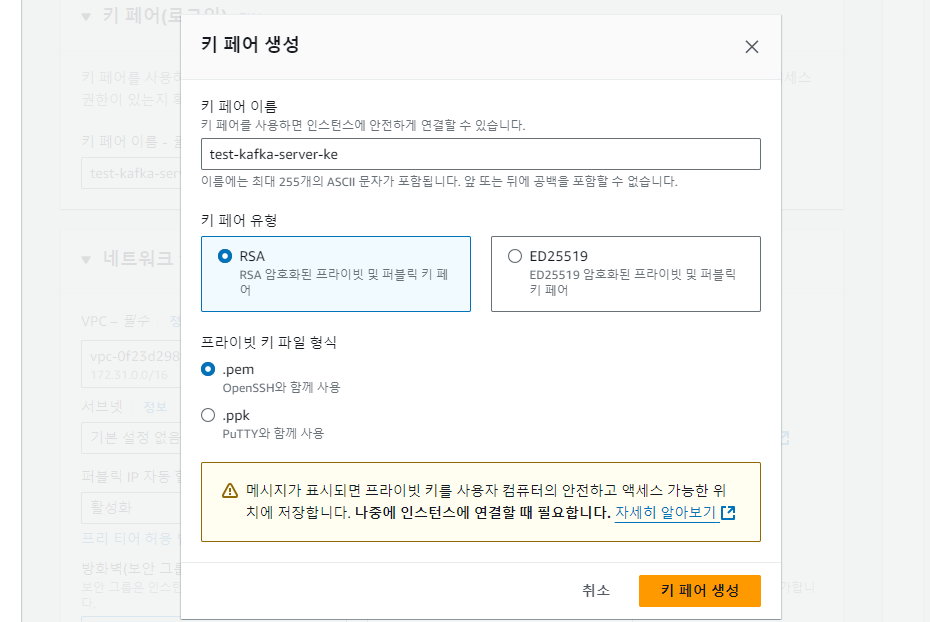Screen dimensions: 930x622
Task: Collapse the 네트워크 section arrow
Action: pyautogui.click(x=85, y=259)
